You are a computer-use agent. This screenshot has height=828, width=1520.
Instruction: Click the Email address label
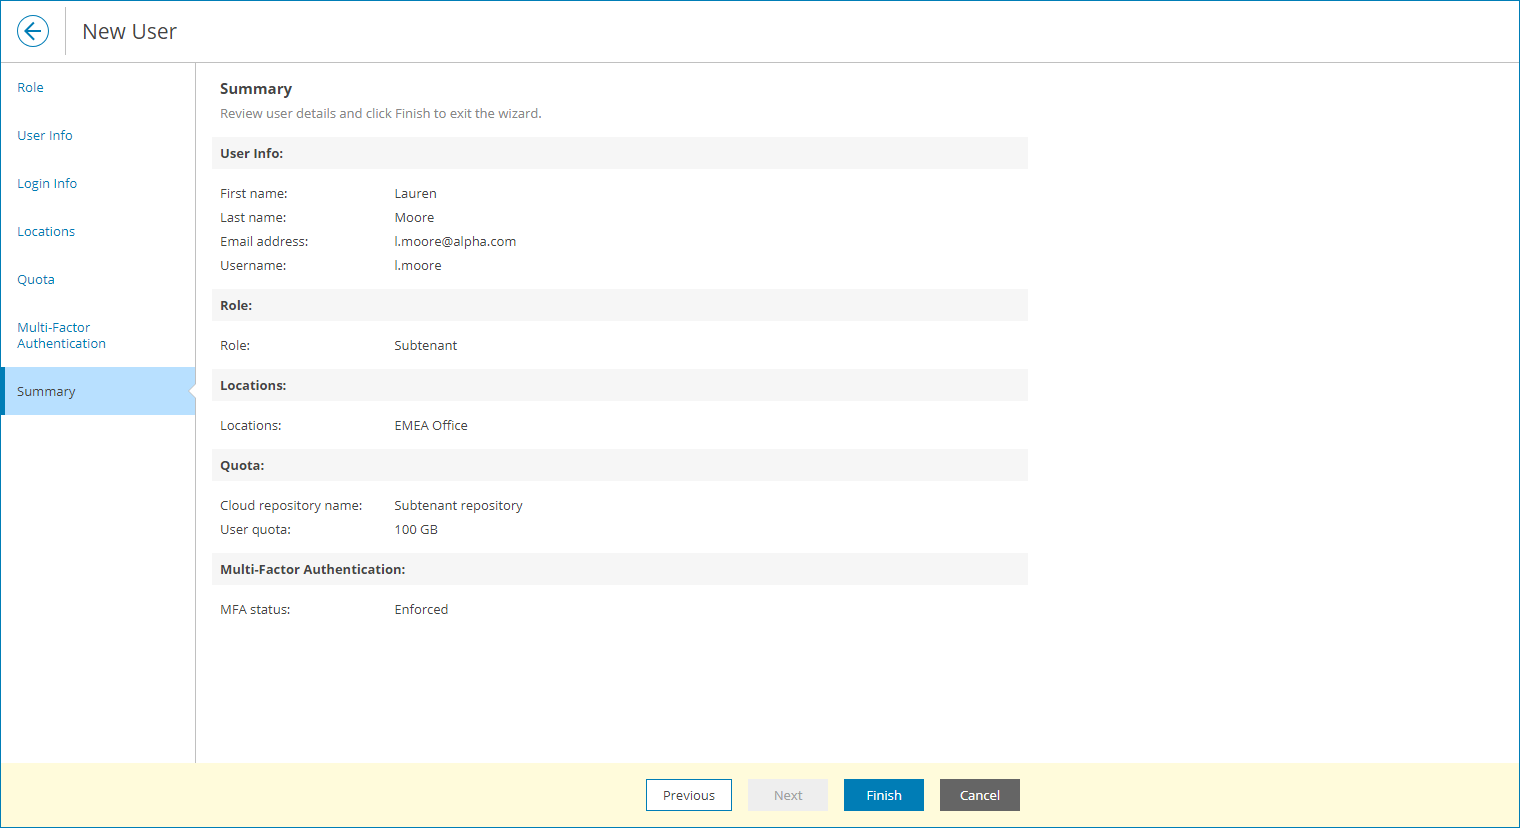264,241
